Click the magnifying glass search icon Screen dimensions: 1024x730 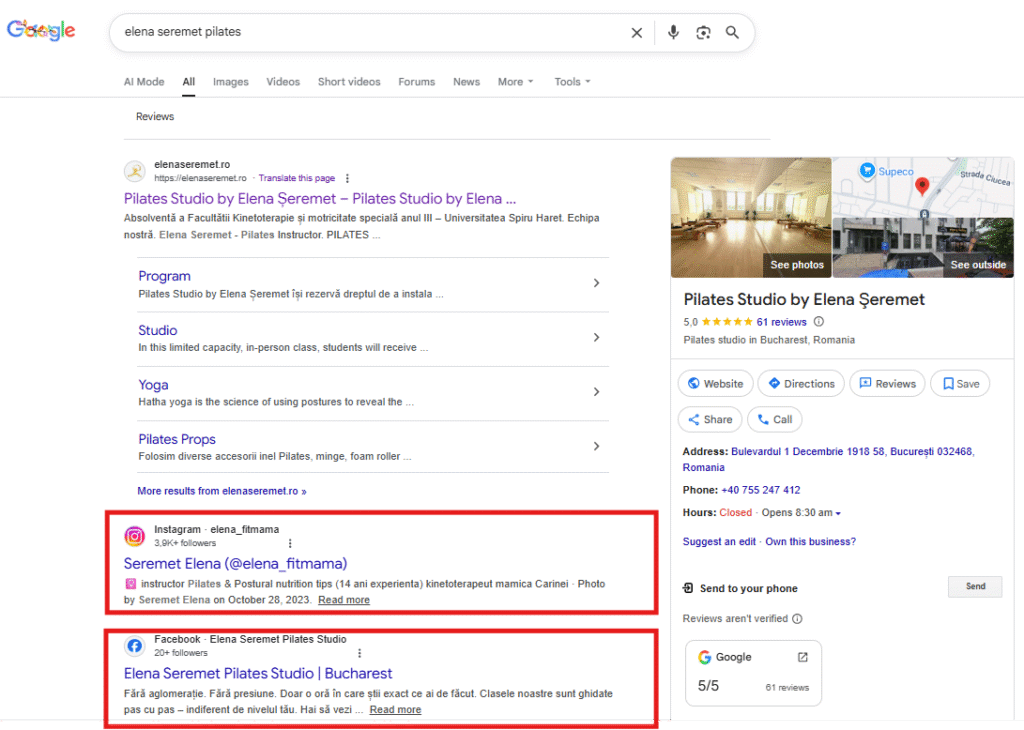(733, 33)
